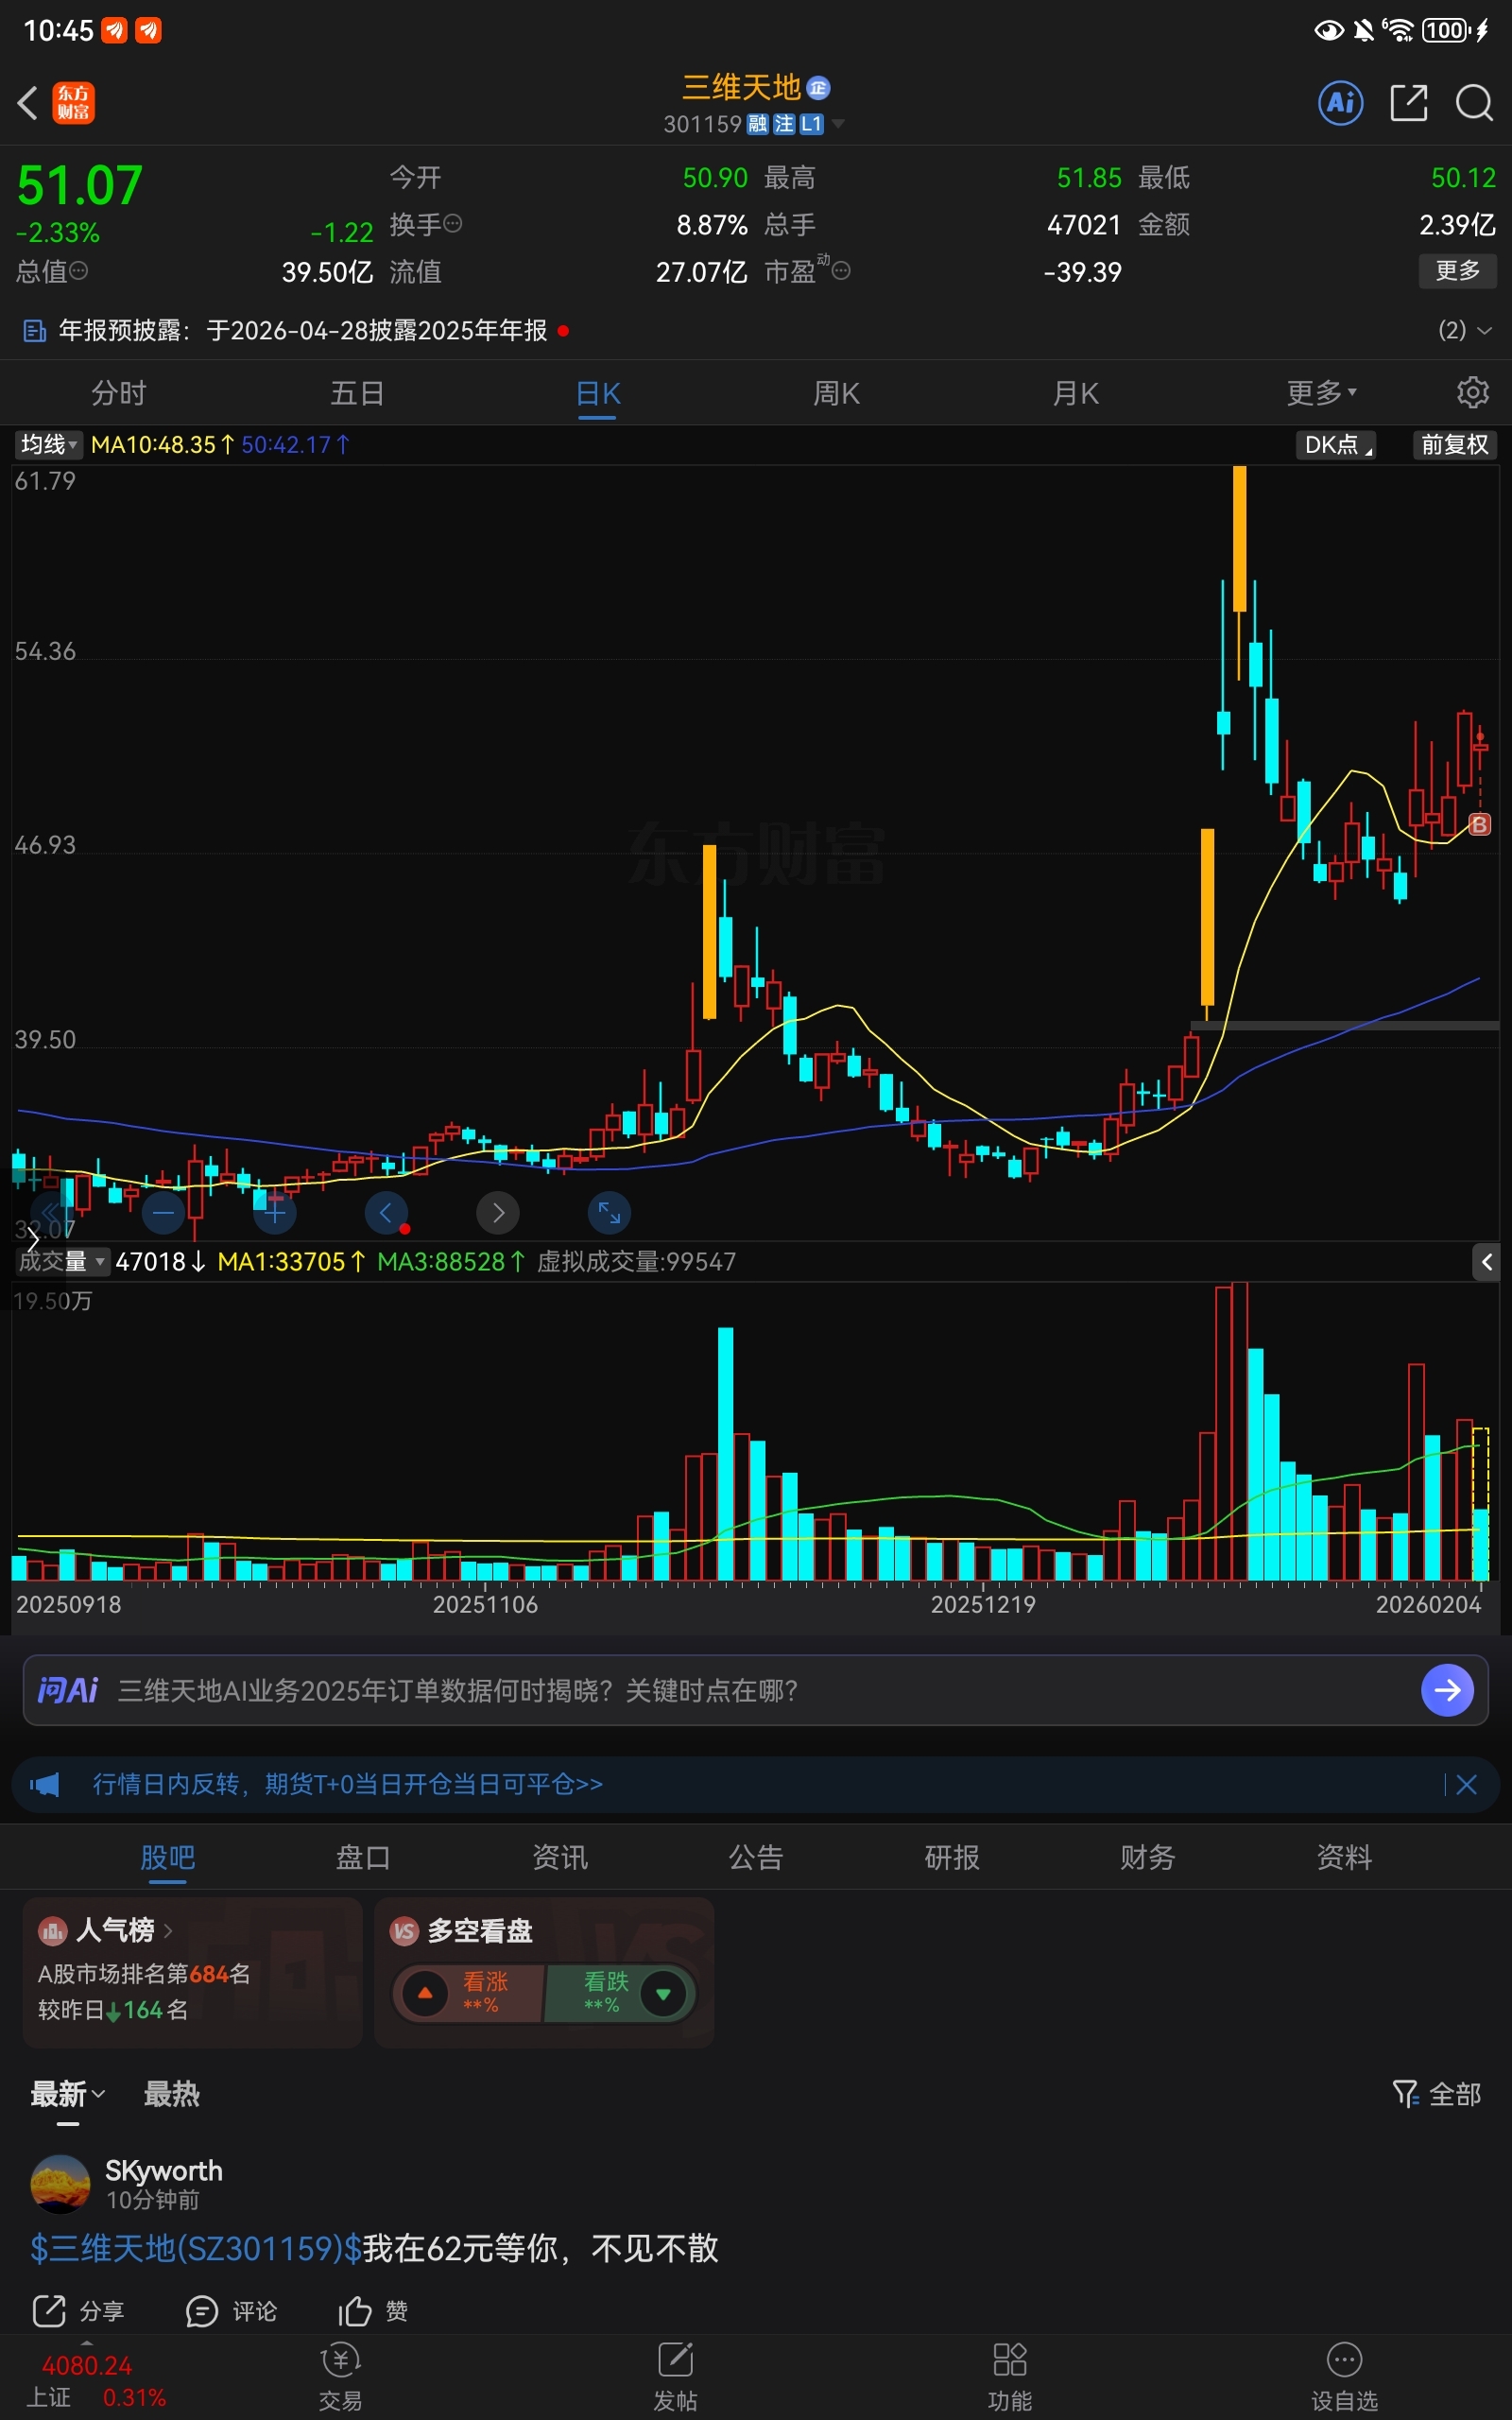Vote 看涨 in 多空看盘
1512x2420 pixels.
click(x=469, y=1993)
